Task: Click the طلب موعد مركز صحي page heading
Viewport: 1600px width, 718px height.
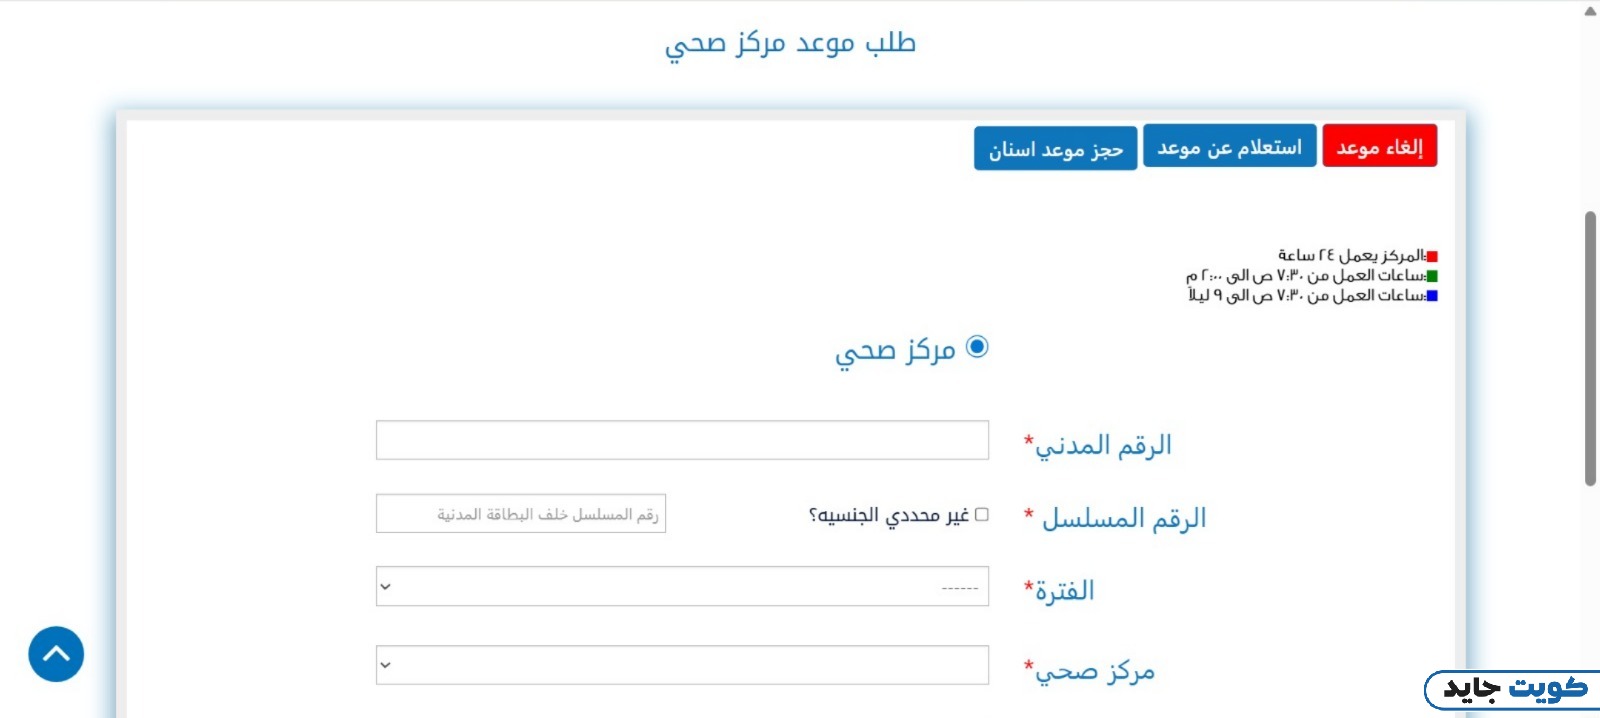Action: [x=790, y=44]
